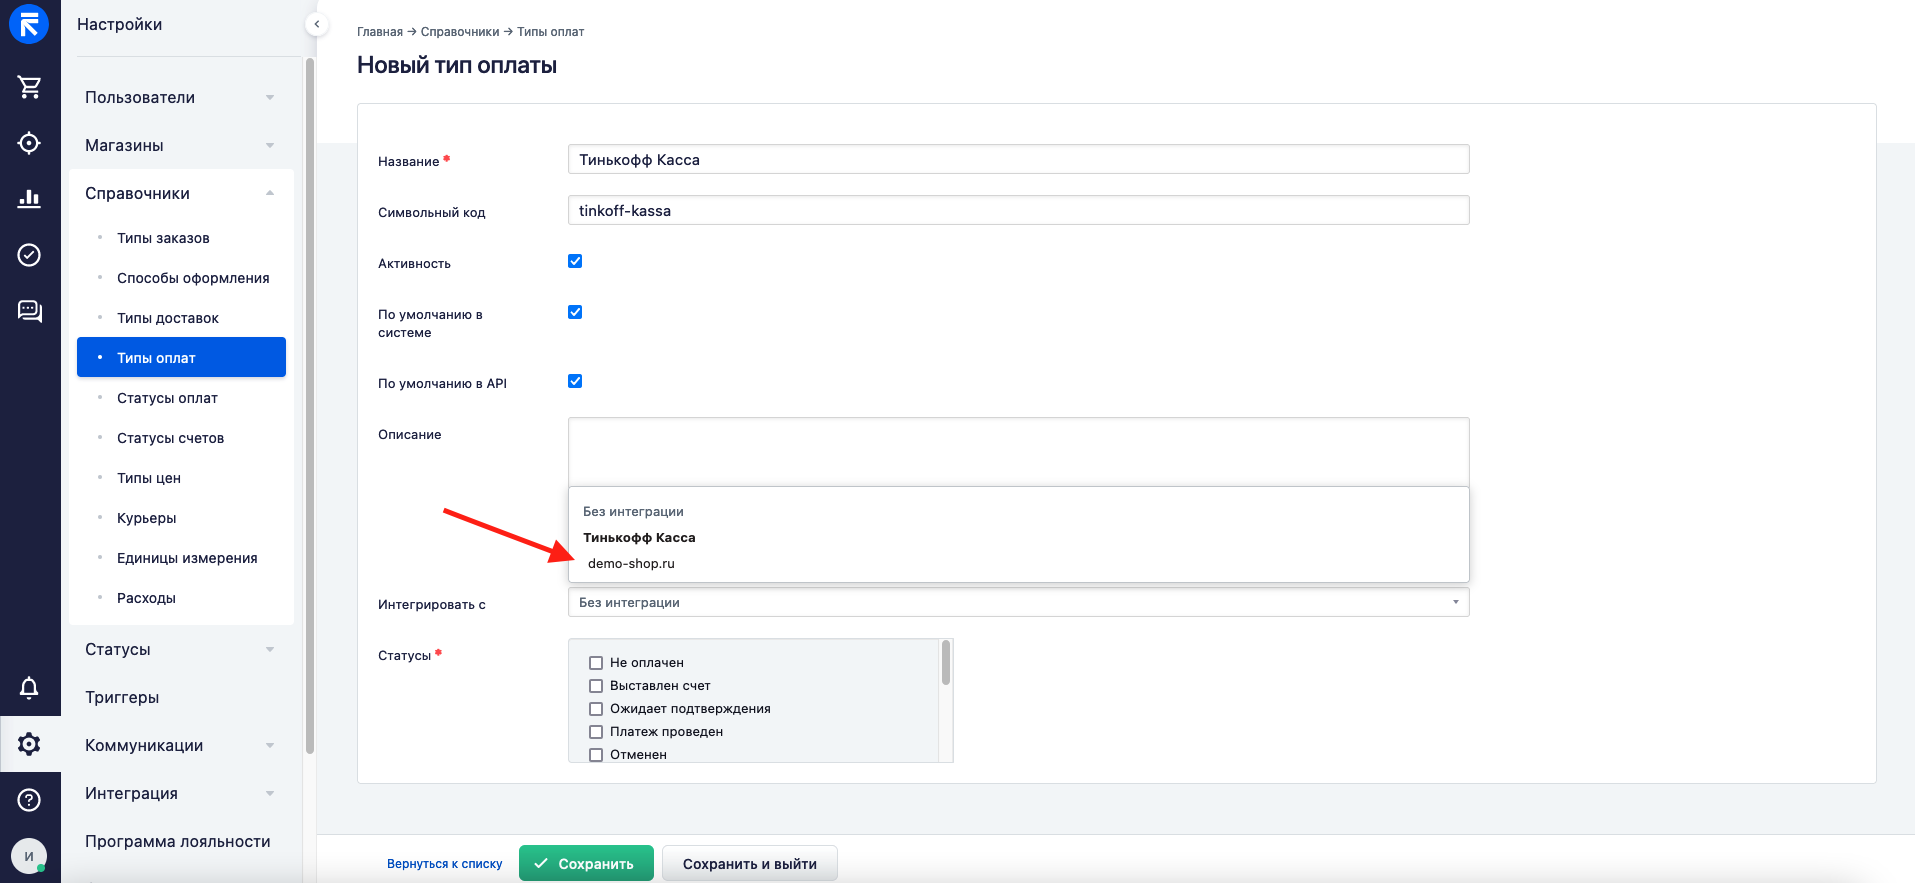This screenshot has height=883, width=1915.
Task: Click the settings sidebar scrollbar
Action: [310, 405]
